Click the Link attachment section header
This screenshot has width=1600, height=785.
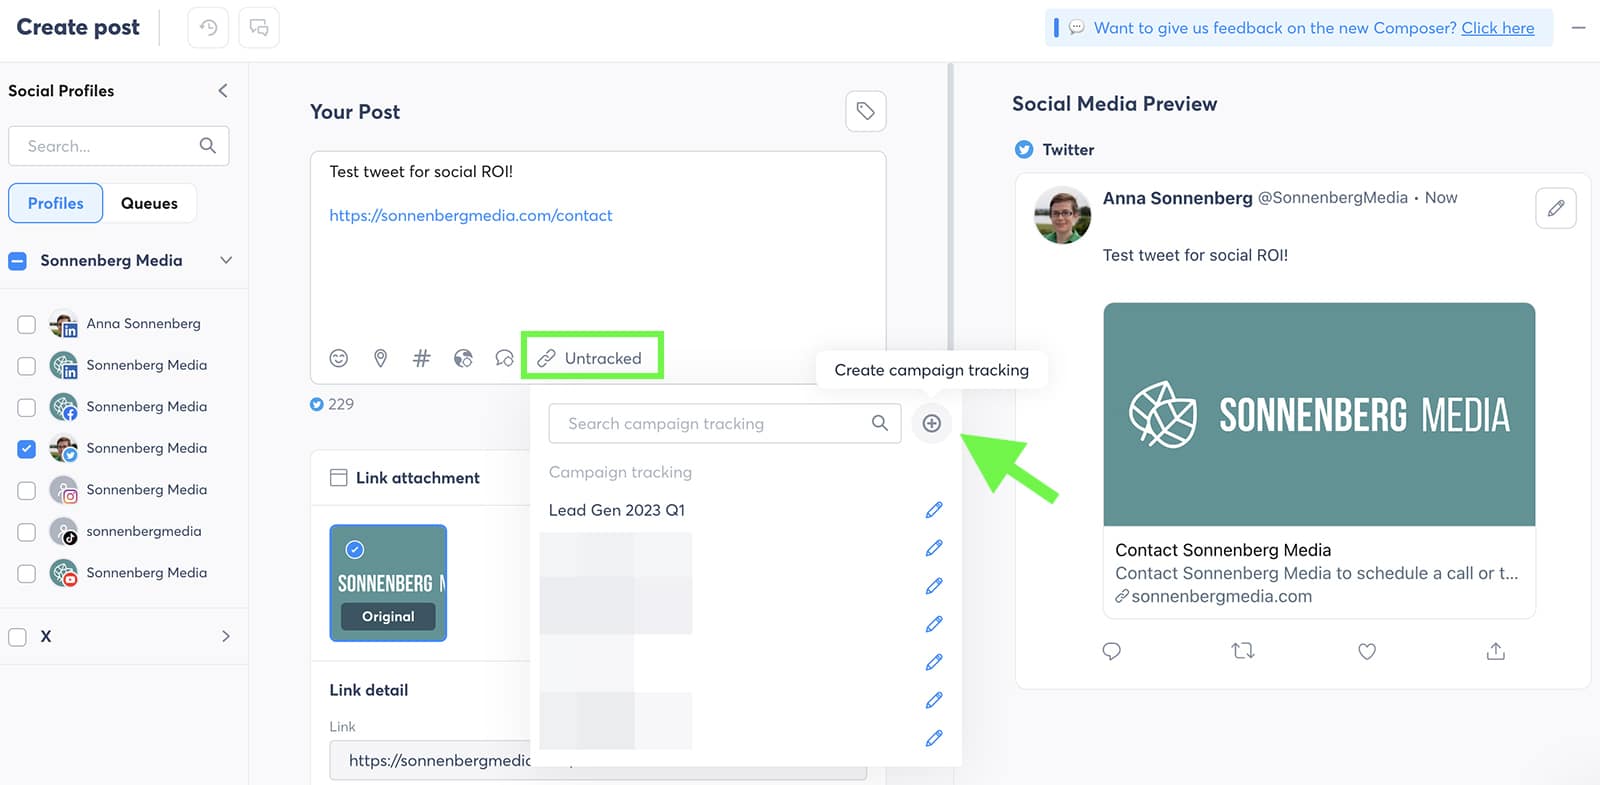[x=418, y=478]
